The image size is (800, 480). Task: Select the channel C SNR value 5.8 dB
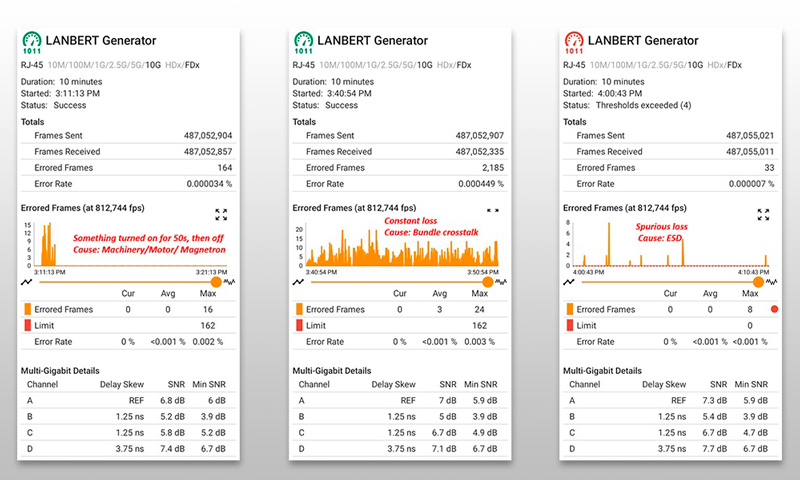[x=172, y=433]
